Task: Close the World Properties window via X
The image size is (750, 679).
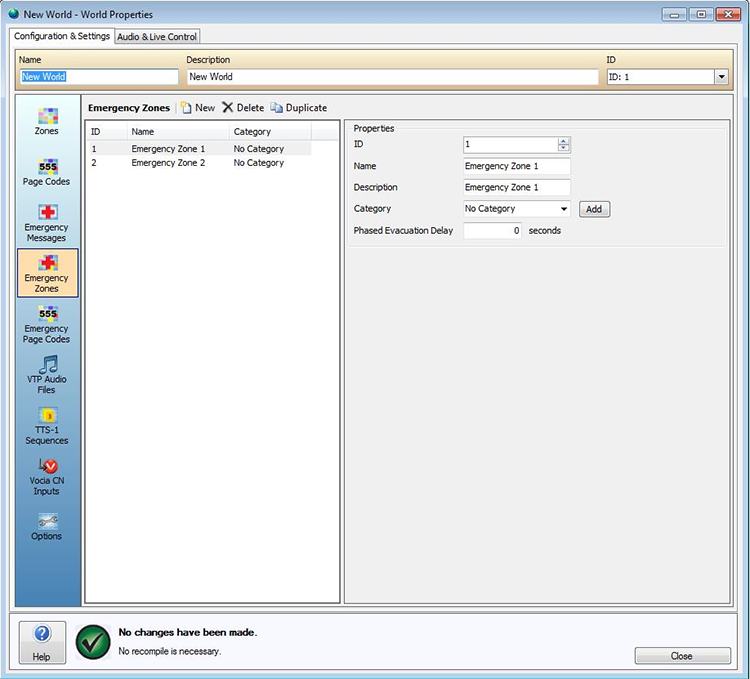Action: coord(728,14)
